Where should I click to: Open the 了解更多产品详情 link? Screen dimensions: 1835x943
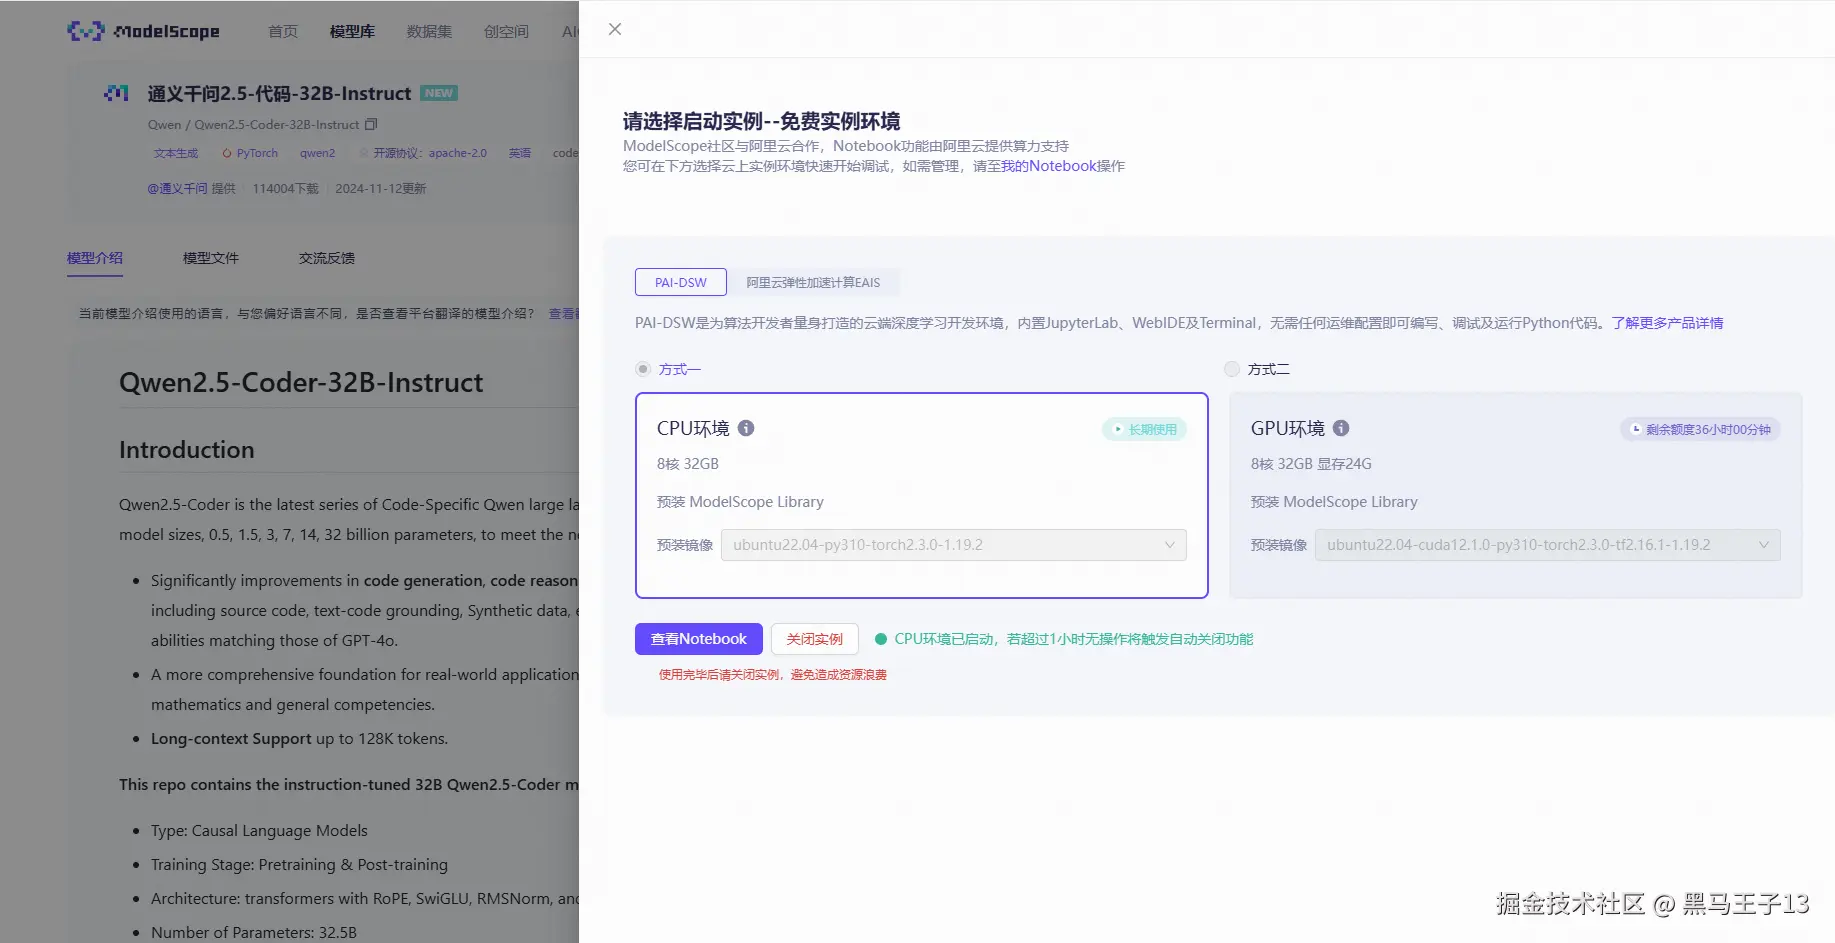1667,323
